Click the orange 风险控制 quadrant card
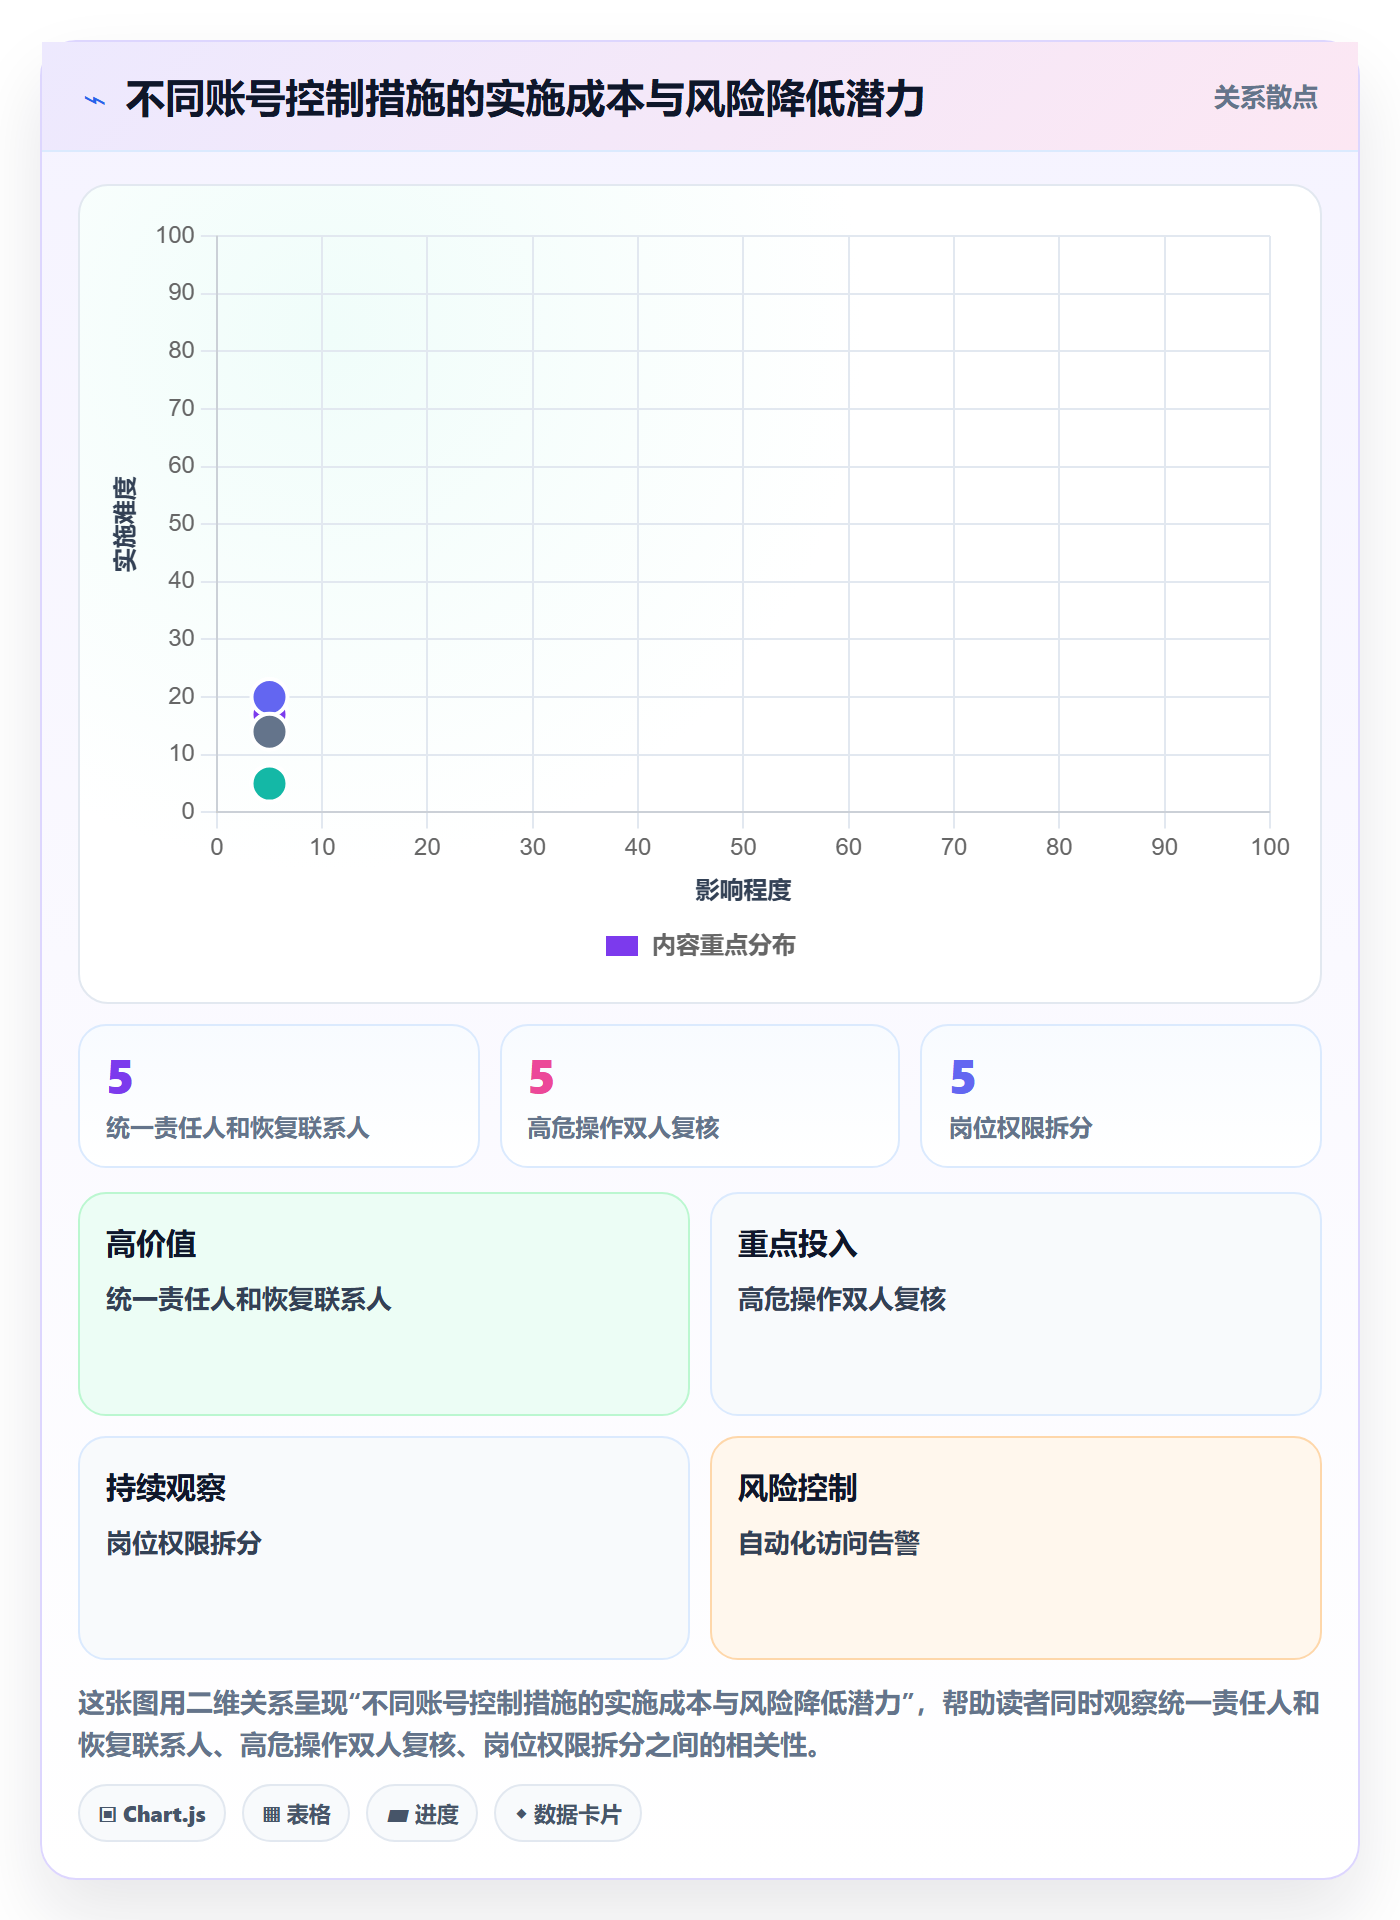 tap(1016, 1548)
